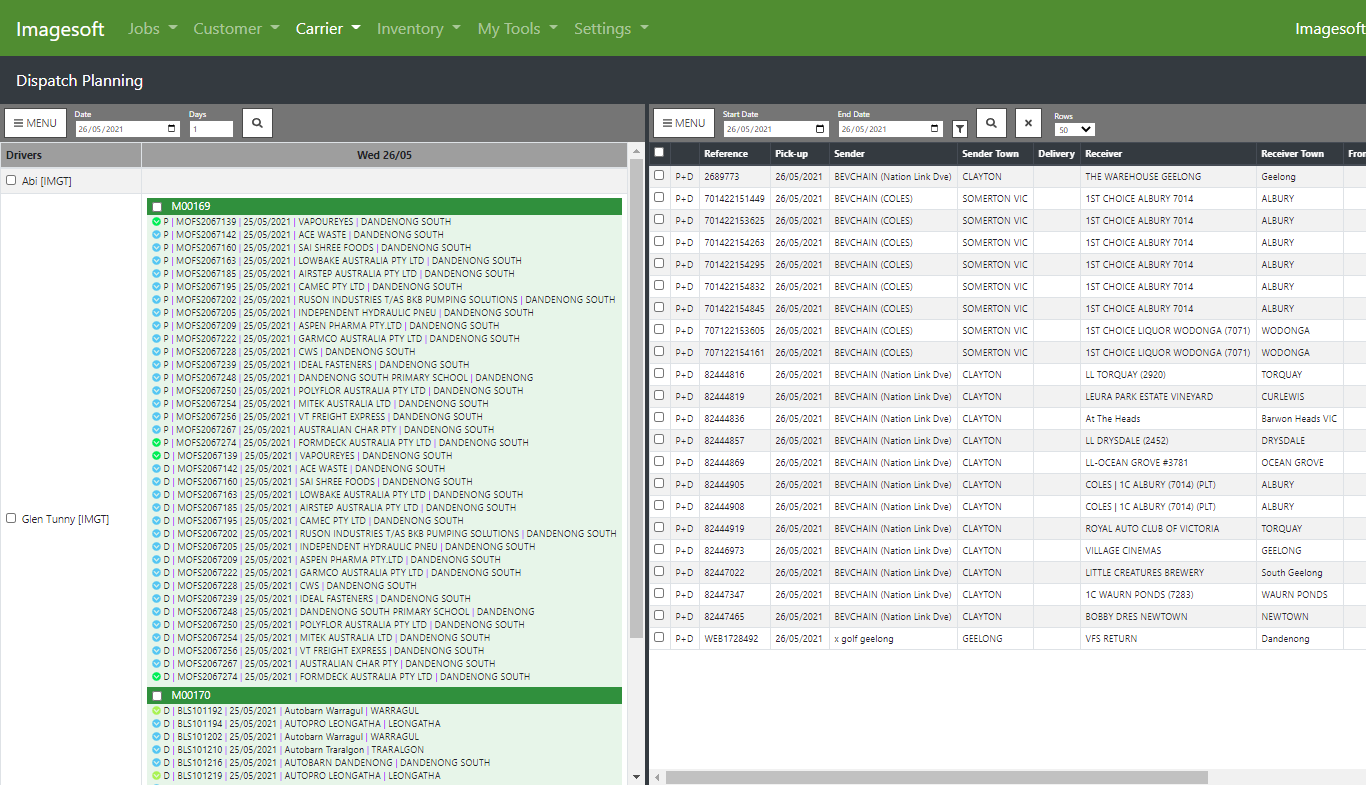This screenshot has width=1366, height=785.
Task: Click status icon of P MOFS2067160 SAI SHREE FOODS
Action: coord(157,247)
